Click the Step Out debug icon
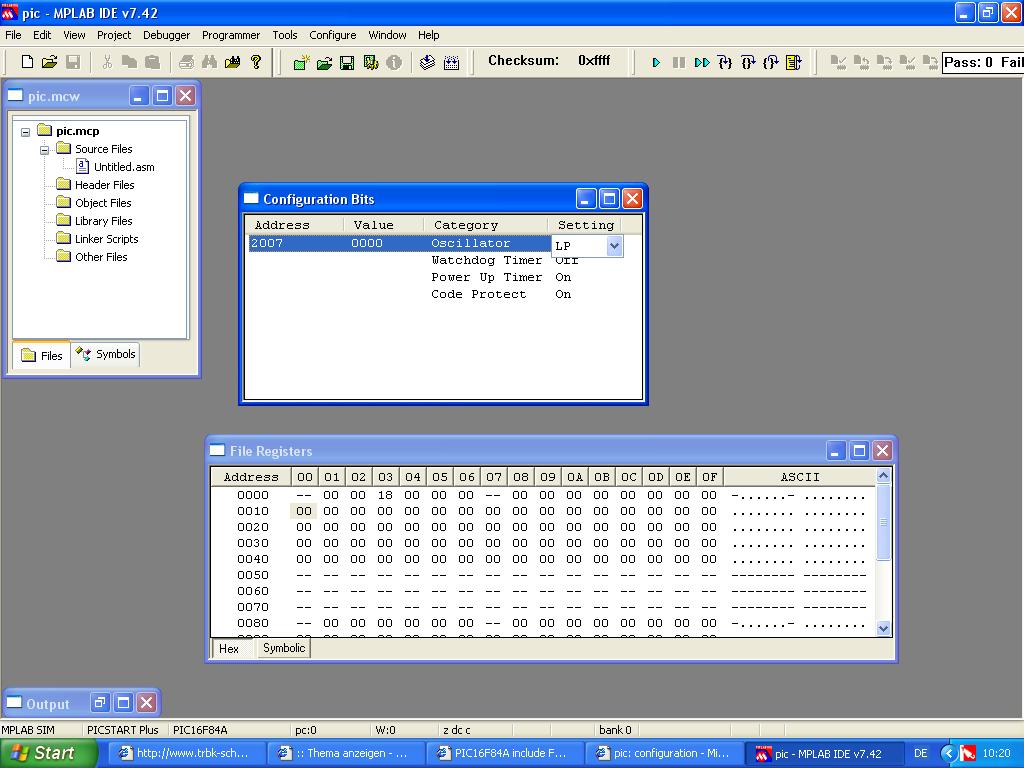Viewport: 1024px width, 768px height. [x=771, y=63]
